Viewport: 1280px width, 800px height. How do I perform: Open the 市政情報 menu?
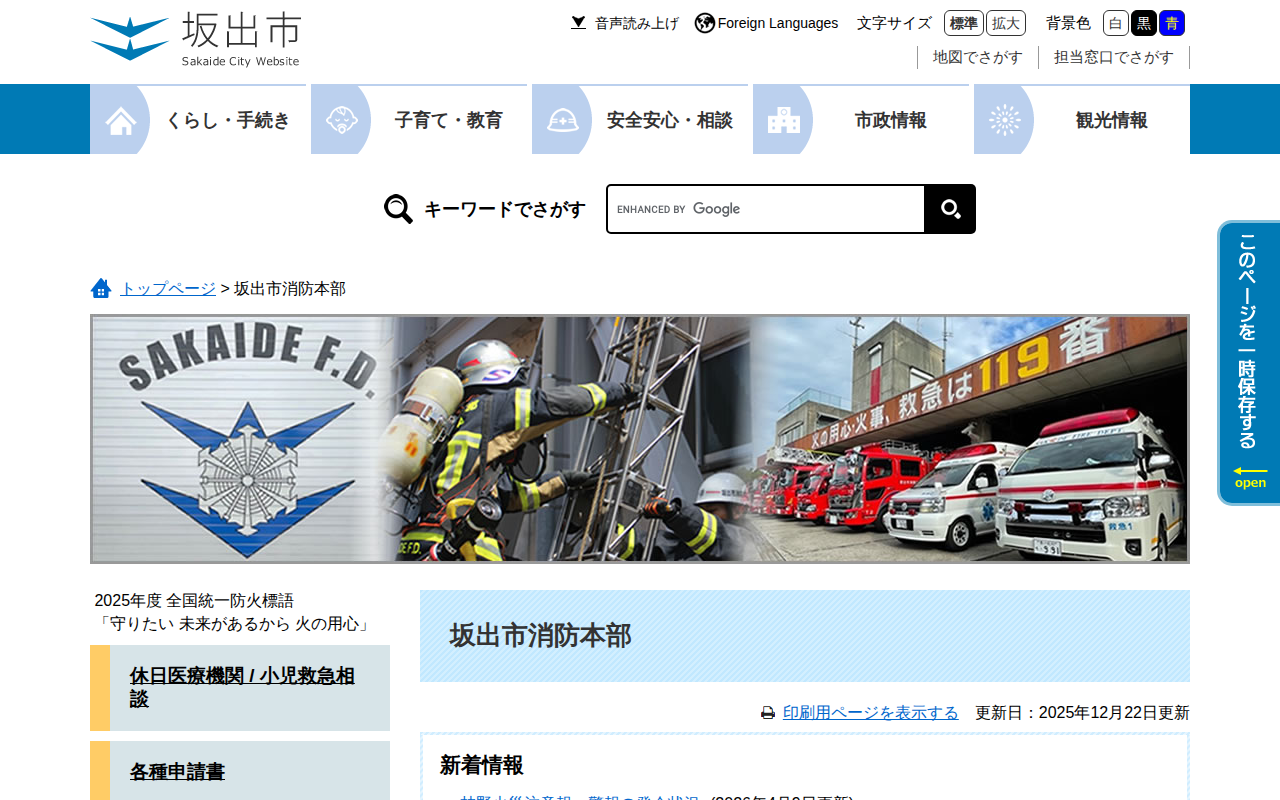pyautogui.click(x=861, y=120)
